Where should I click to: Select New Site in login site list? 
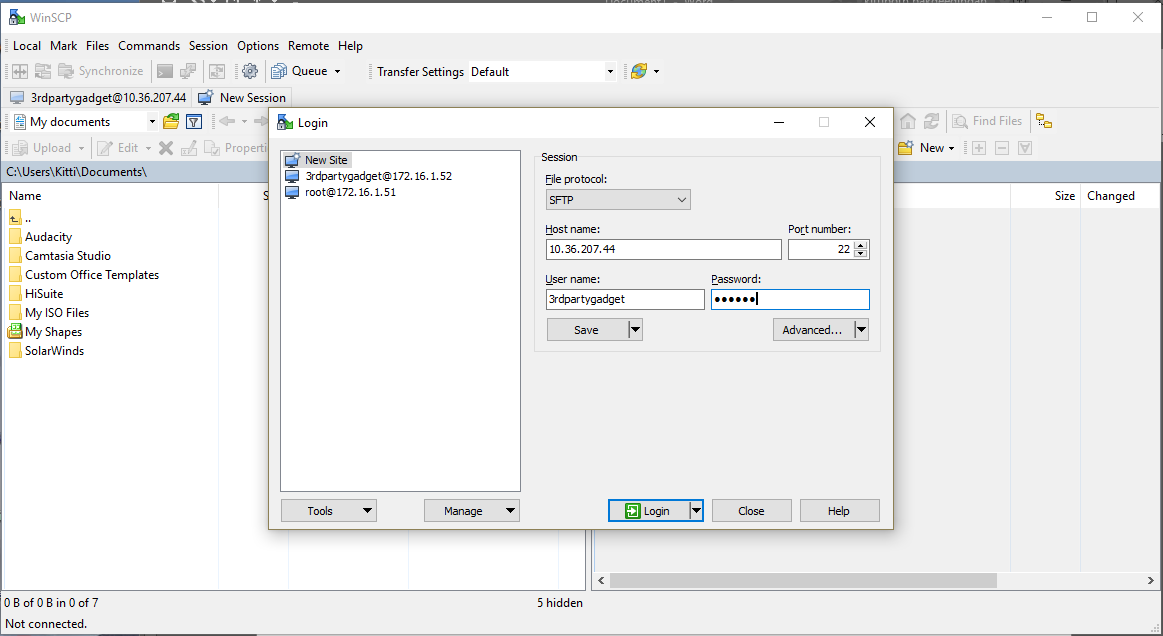tap(317, 160)
